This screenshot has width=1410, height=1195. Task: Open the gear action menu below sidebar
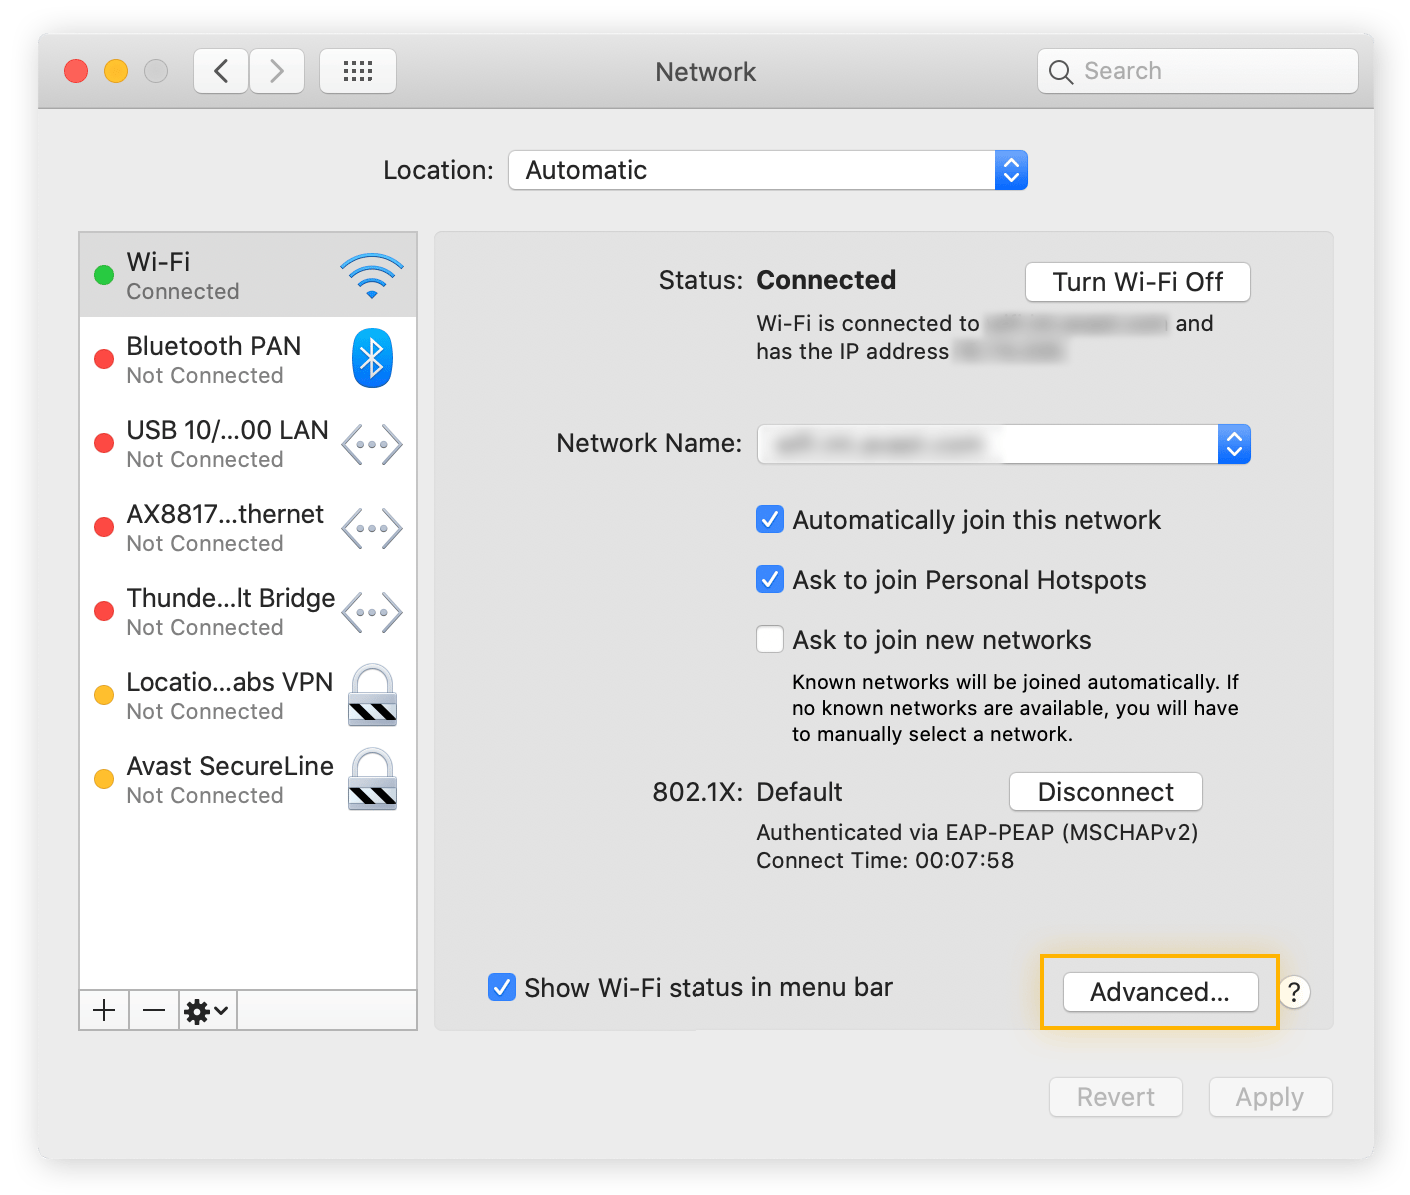point(205,1010)
